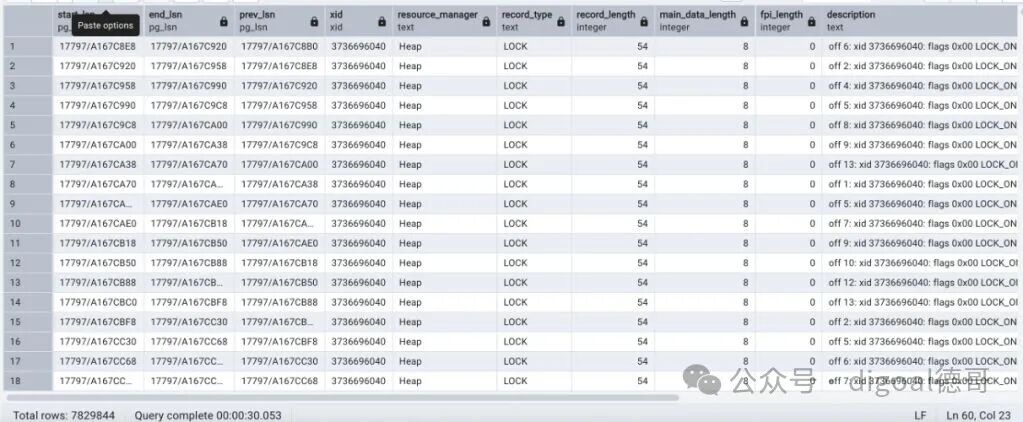Viewport: 1023px width, 422px height.
Task: Click start_lsn cell 17797/A167C990 in row 4
Action: (x=99, y=105)
